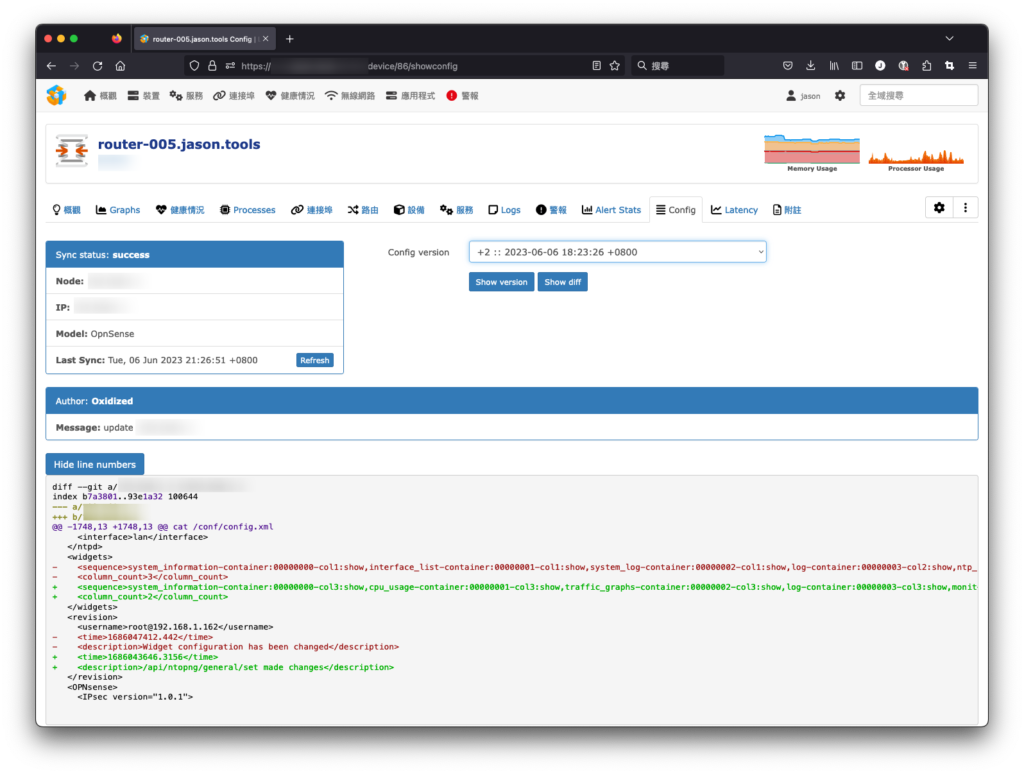Viewport: 1024px width, 774px height.
Task: Open the Firefox hamburger menu
Action: coord(972,65)
